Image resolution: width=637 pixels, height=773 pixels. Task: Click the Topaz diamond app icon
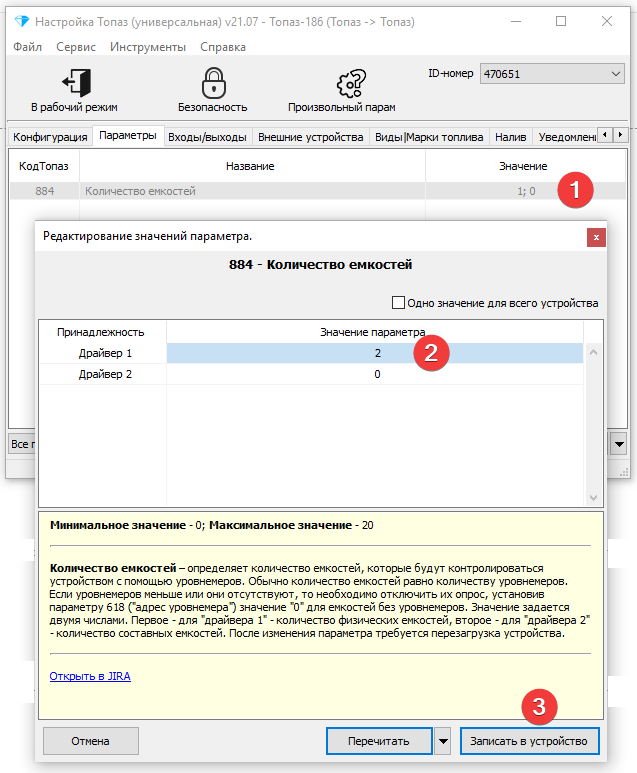pos(22,21)
